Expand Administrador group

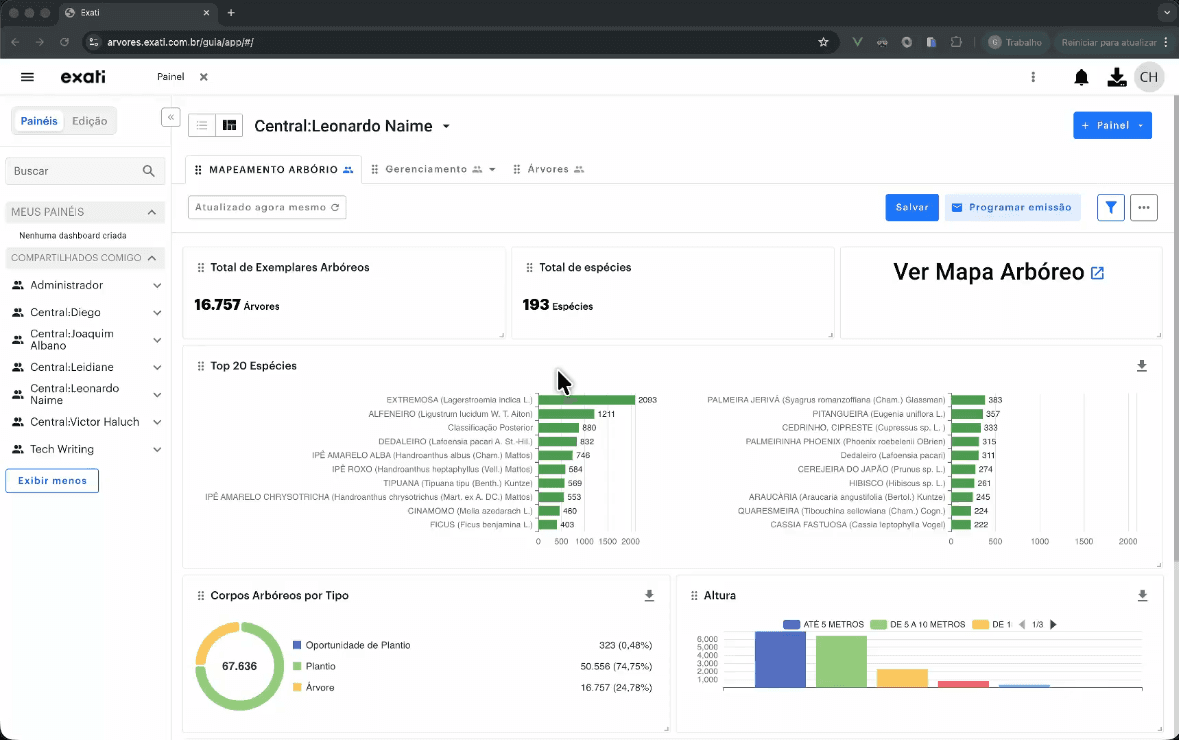(x=157, y=286)
